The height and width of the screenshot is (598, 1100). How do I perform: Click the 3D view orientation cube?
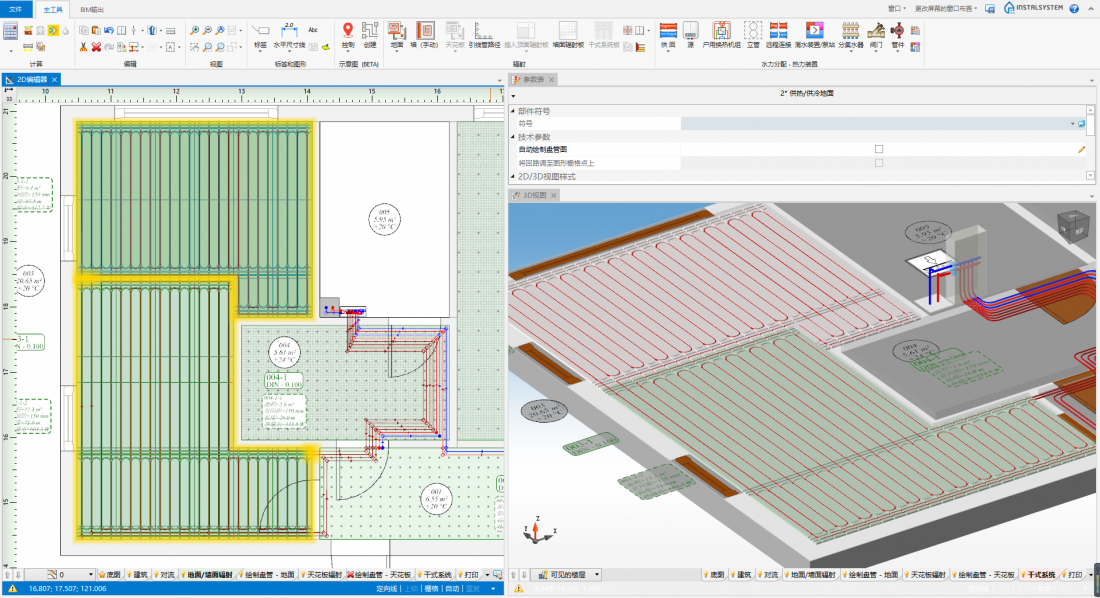click(1076, 225)
